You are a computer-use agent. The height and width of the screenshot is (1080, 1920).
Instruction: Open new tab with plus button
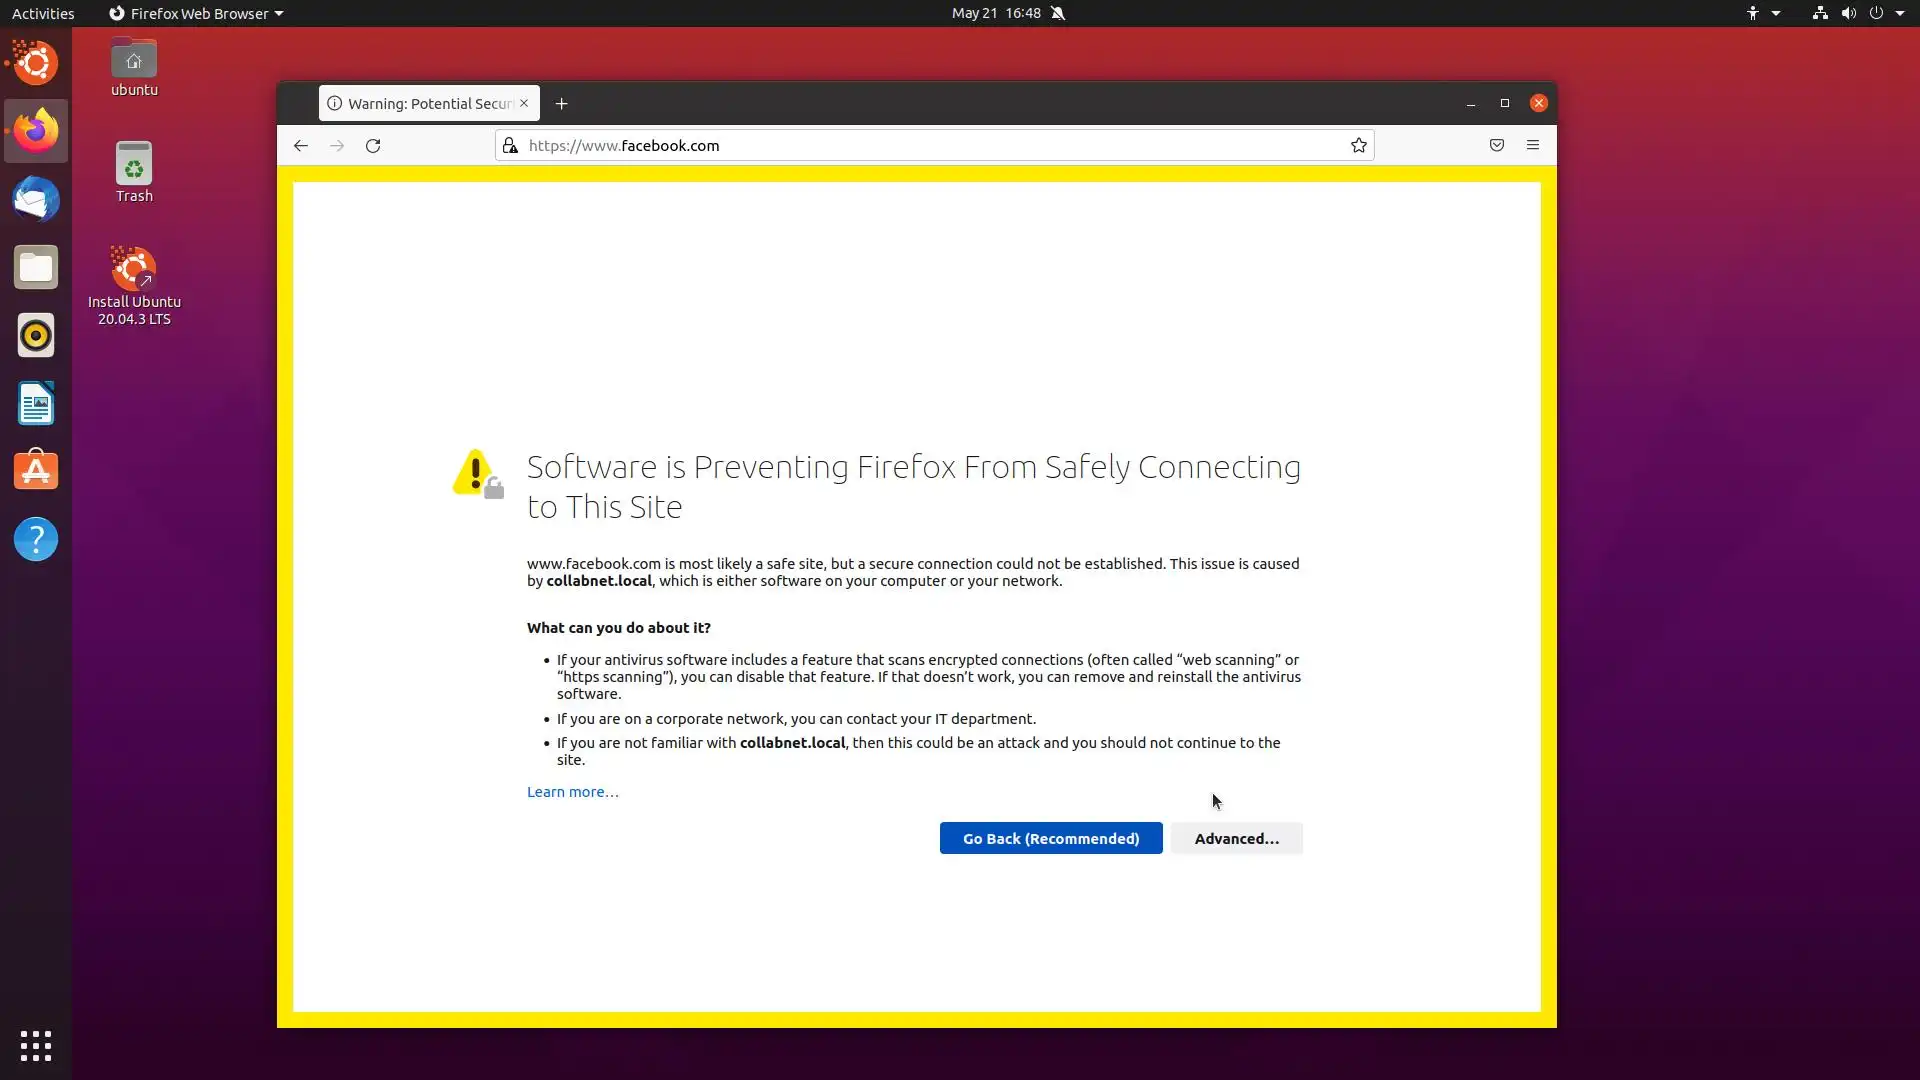[x=561, y=104]
